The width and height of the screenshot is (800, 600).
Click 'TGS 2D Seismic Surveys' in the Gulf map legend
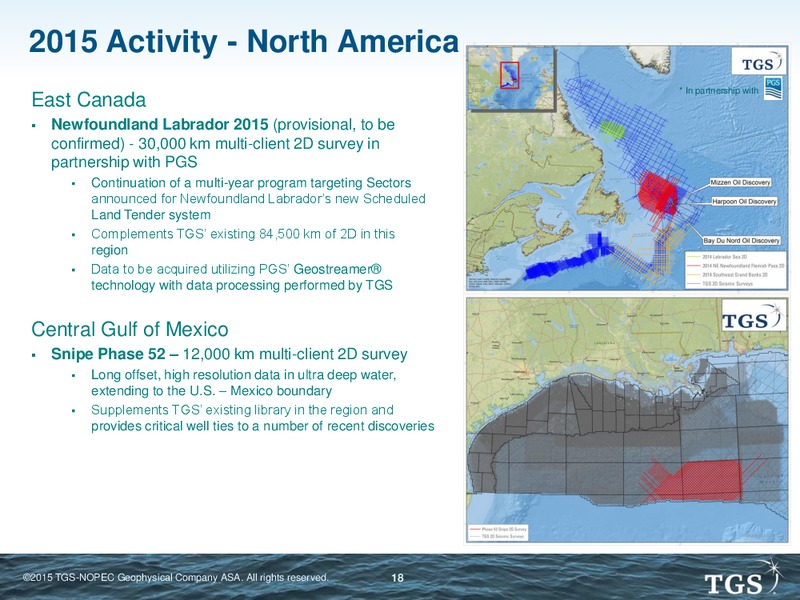[497, 537]
